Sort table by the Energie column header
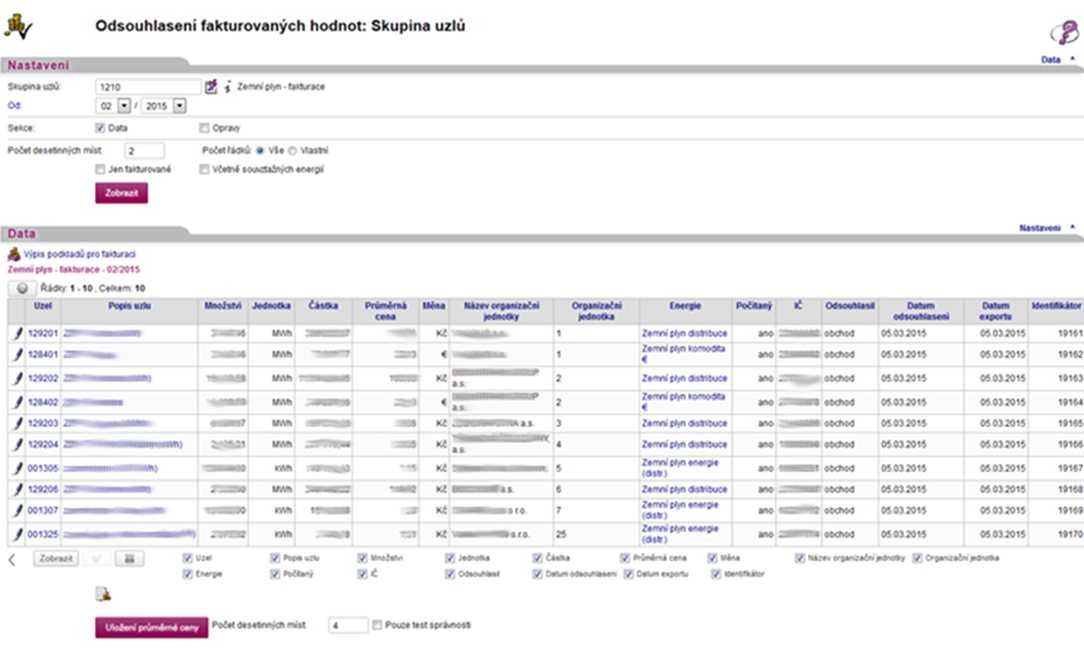 (x=685, y=305)
